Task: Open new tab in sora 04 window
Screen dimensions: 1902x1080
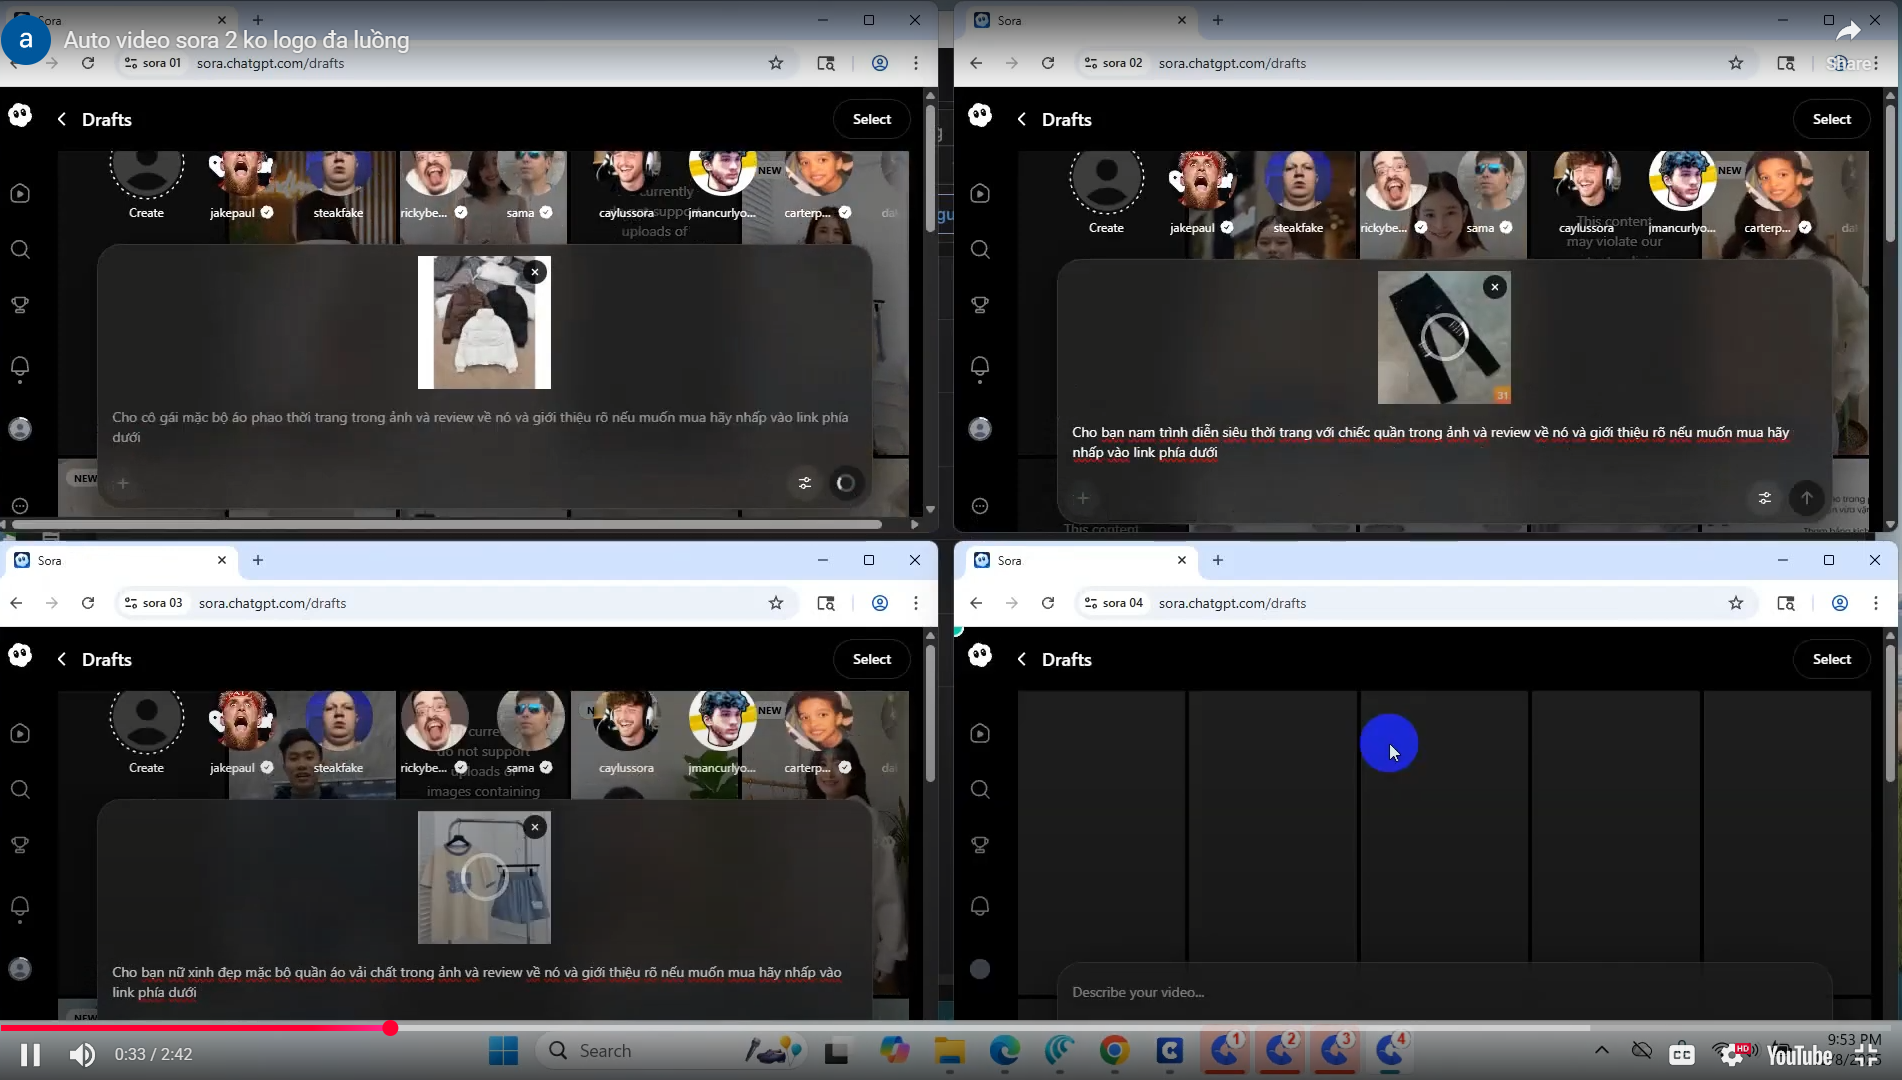Action: click(1217, 560)
